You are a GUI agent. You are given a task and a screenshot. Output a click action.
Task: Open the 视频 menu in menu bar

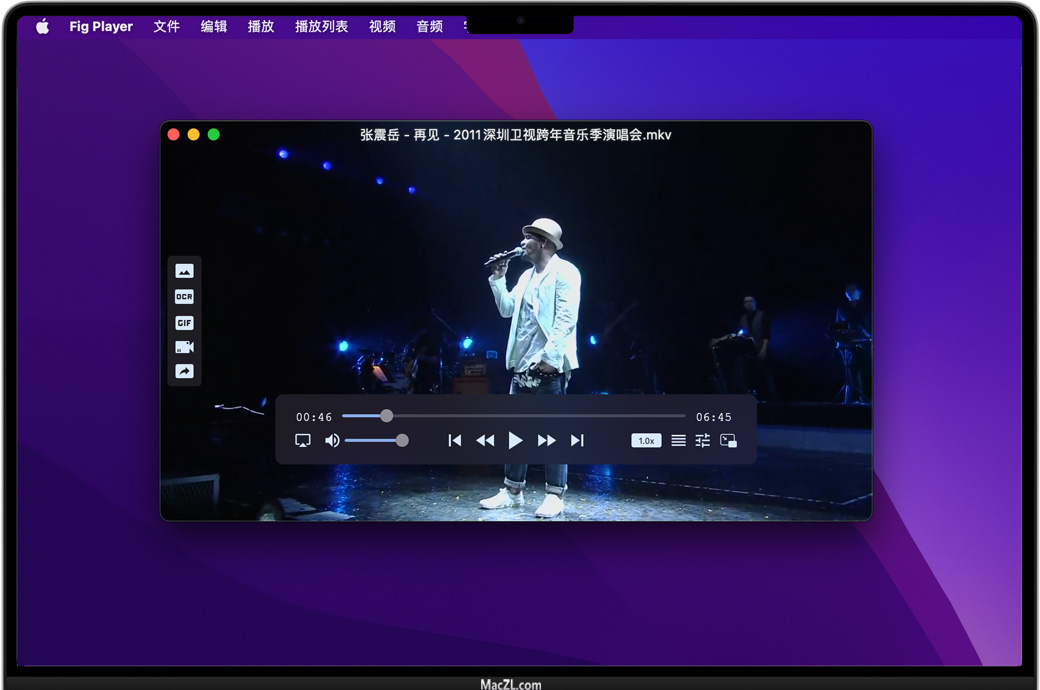pyautogui.click(x=382, y=27)
